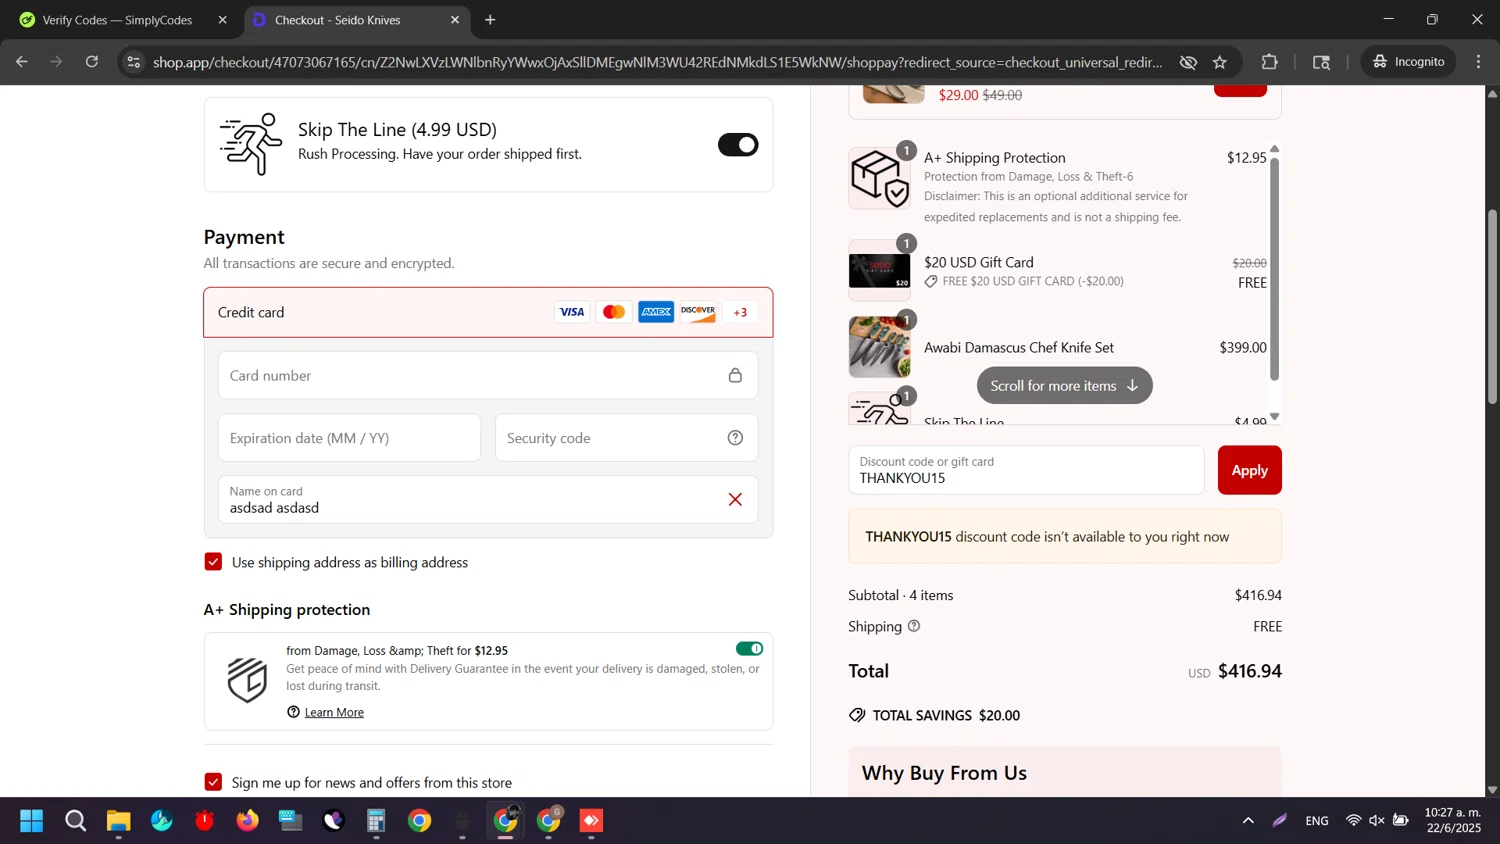Uncheck Use shipping address as billing address
Viewport: 1500px width, 844px height.
(213, 562)
